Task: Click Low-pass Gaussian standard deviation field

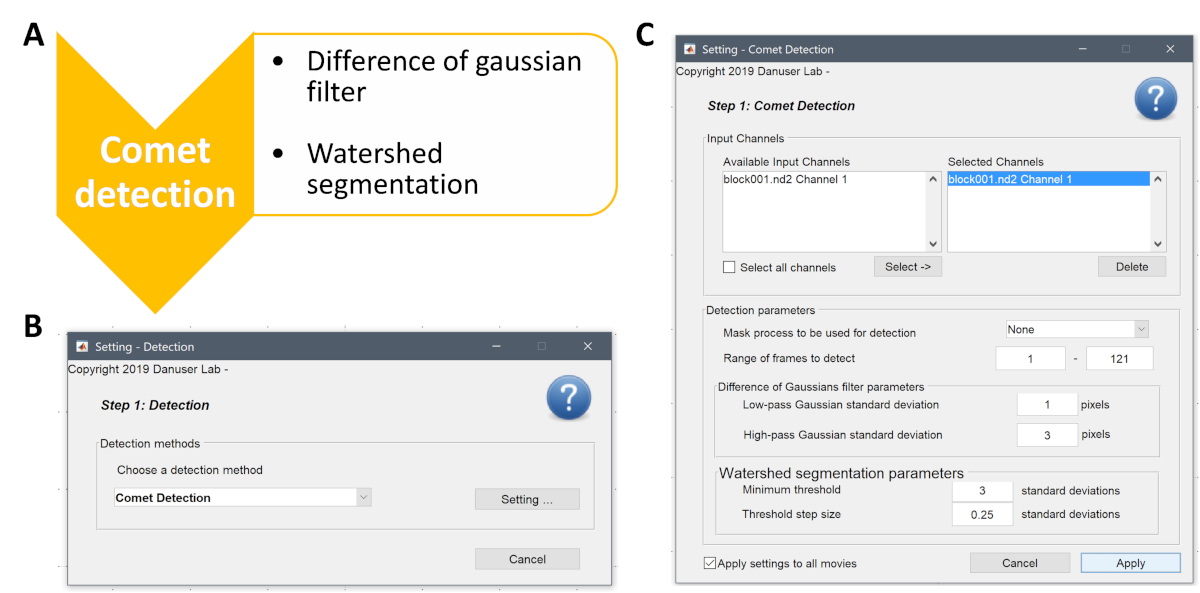Action: (x=1046, y=405)
